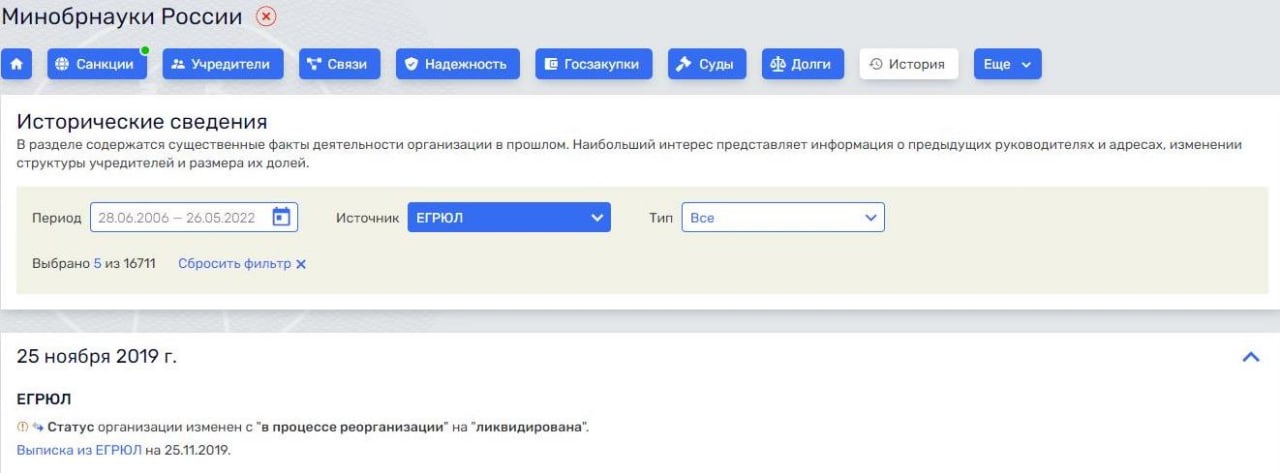Click the selected count 5
The width and height of the screenshot is (1280, 473).
[x=97, y=264]
